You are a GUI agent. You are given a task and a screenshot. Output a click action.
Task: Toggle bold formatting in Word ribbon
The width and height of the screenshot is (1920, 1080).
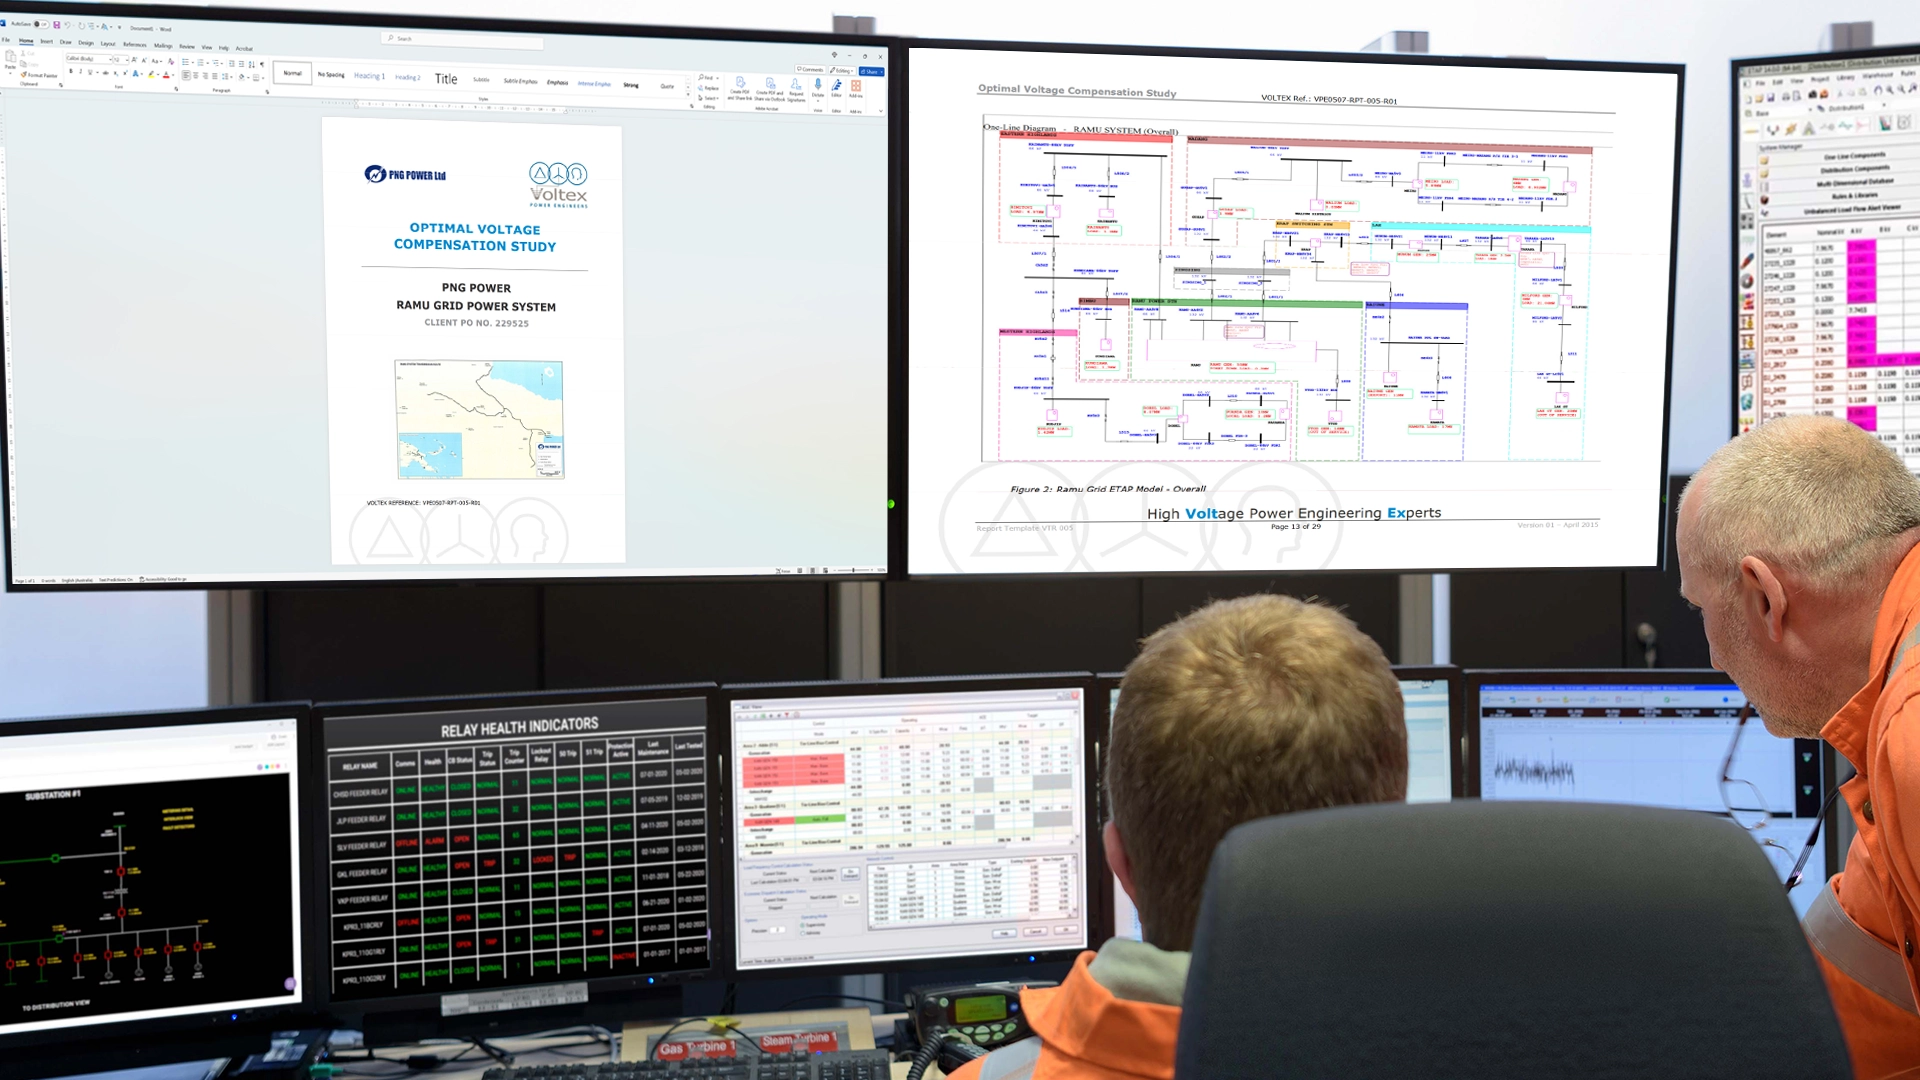pos(71,71)
